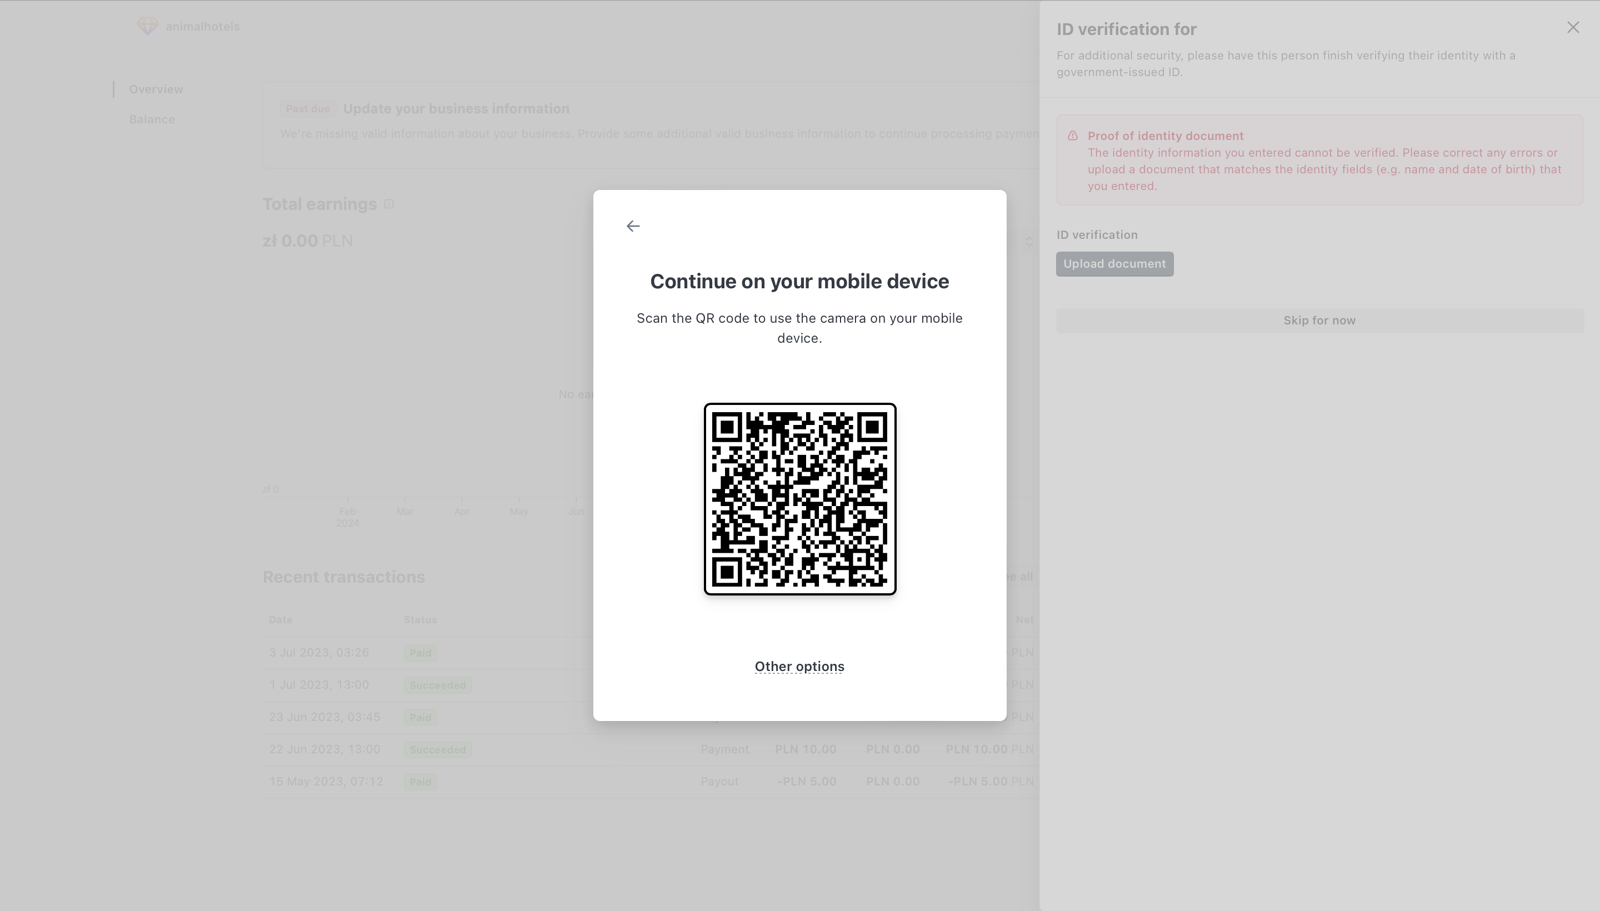Click the animalhotels logo icon
This screenshot has height=911, width=1600.
[x=147, y=27]
